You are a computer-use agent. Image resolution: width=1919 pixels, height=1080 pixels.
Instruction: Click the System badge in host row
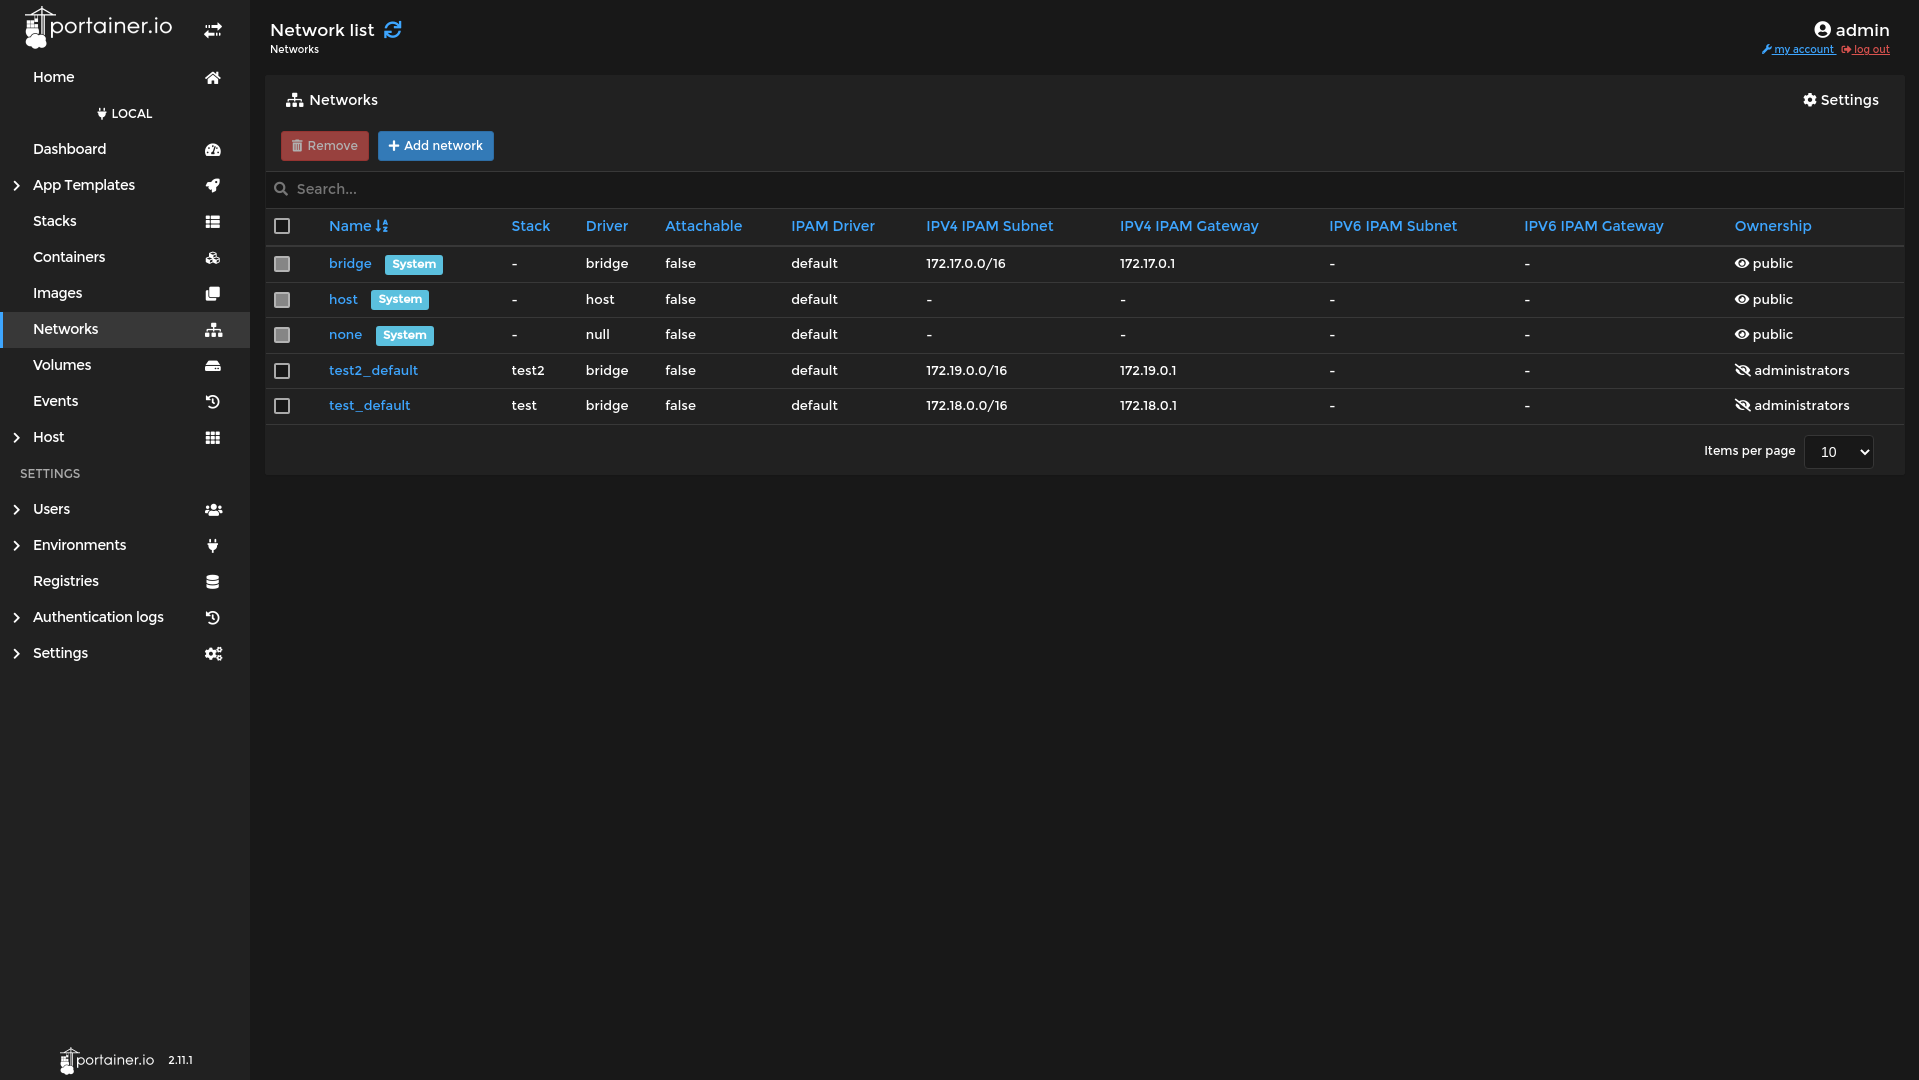[x=400, y=300]
